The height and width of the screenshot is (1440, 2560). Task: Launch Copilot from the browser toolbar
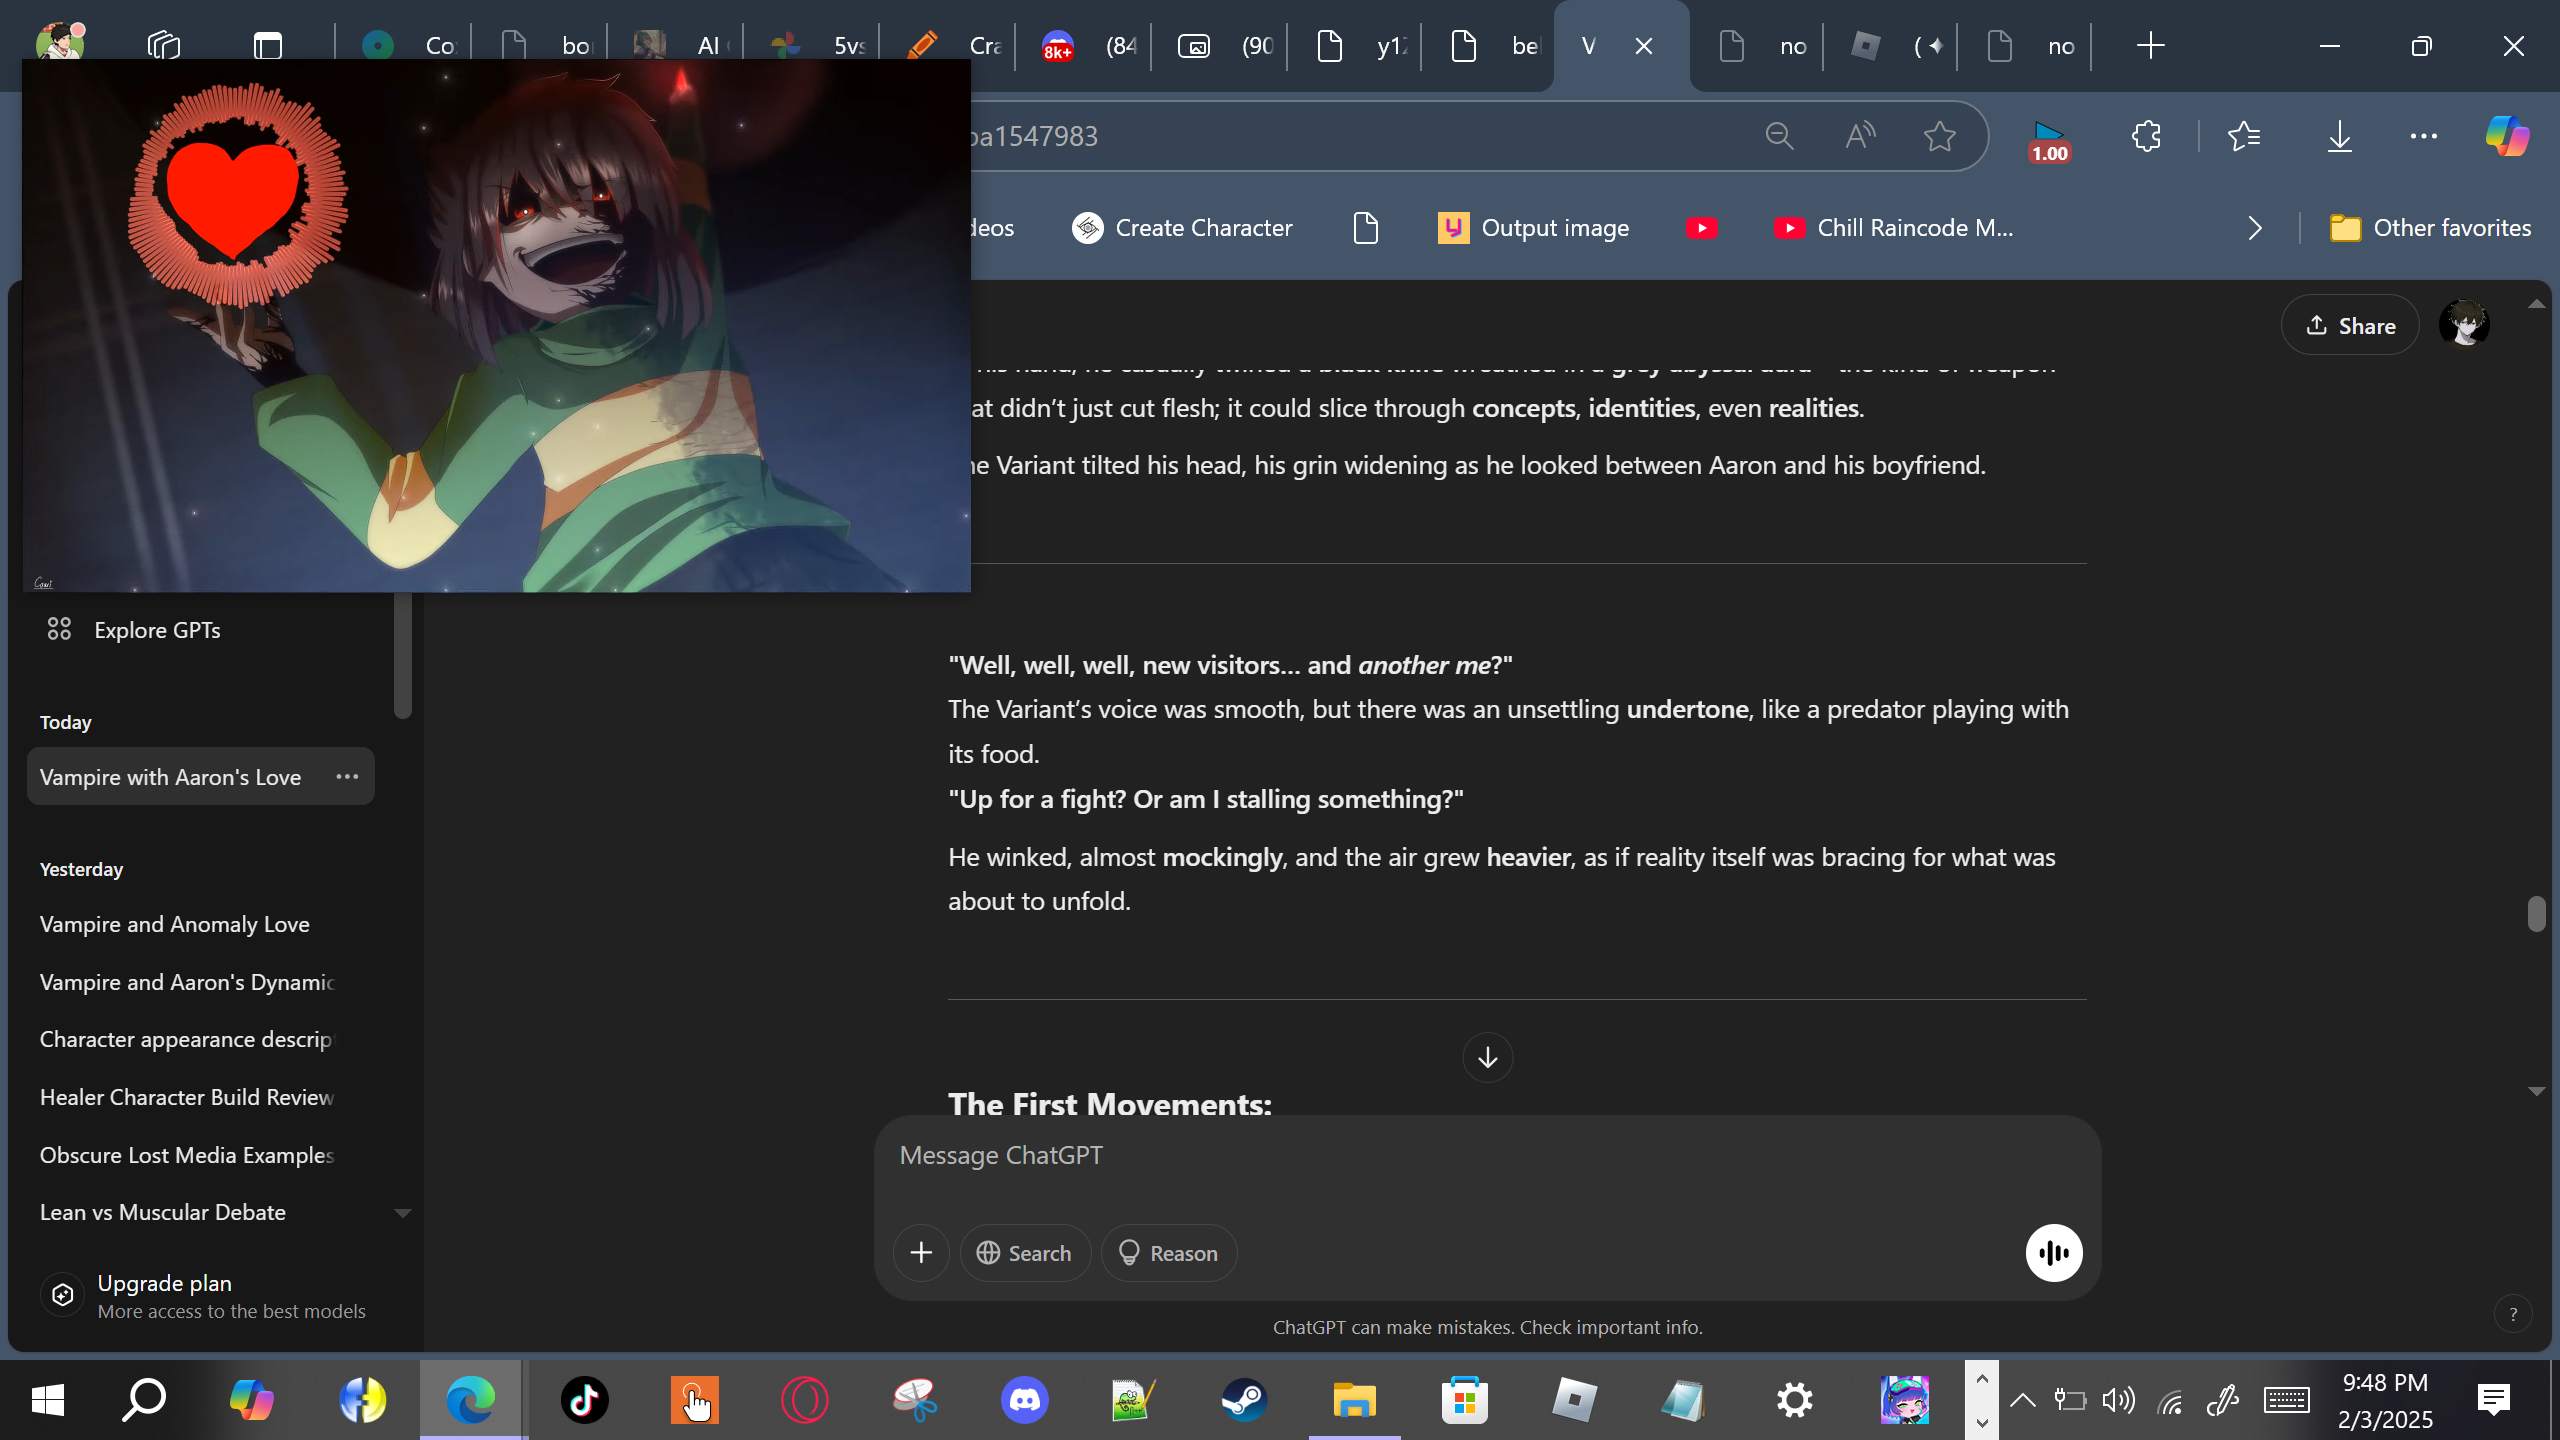coord(2507,136)
